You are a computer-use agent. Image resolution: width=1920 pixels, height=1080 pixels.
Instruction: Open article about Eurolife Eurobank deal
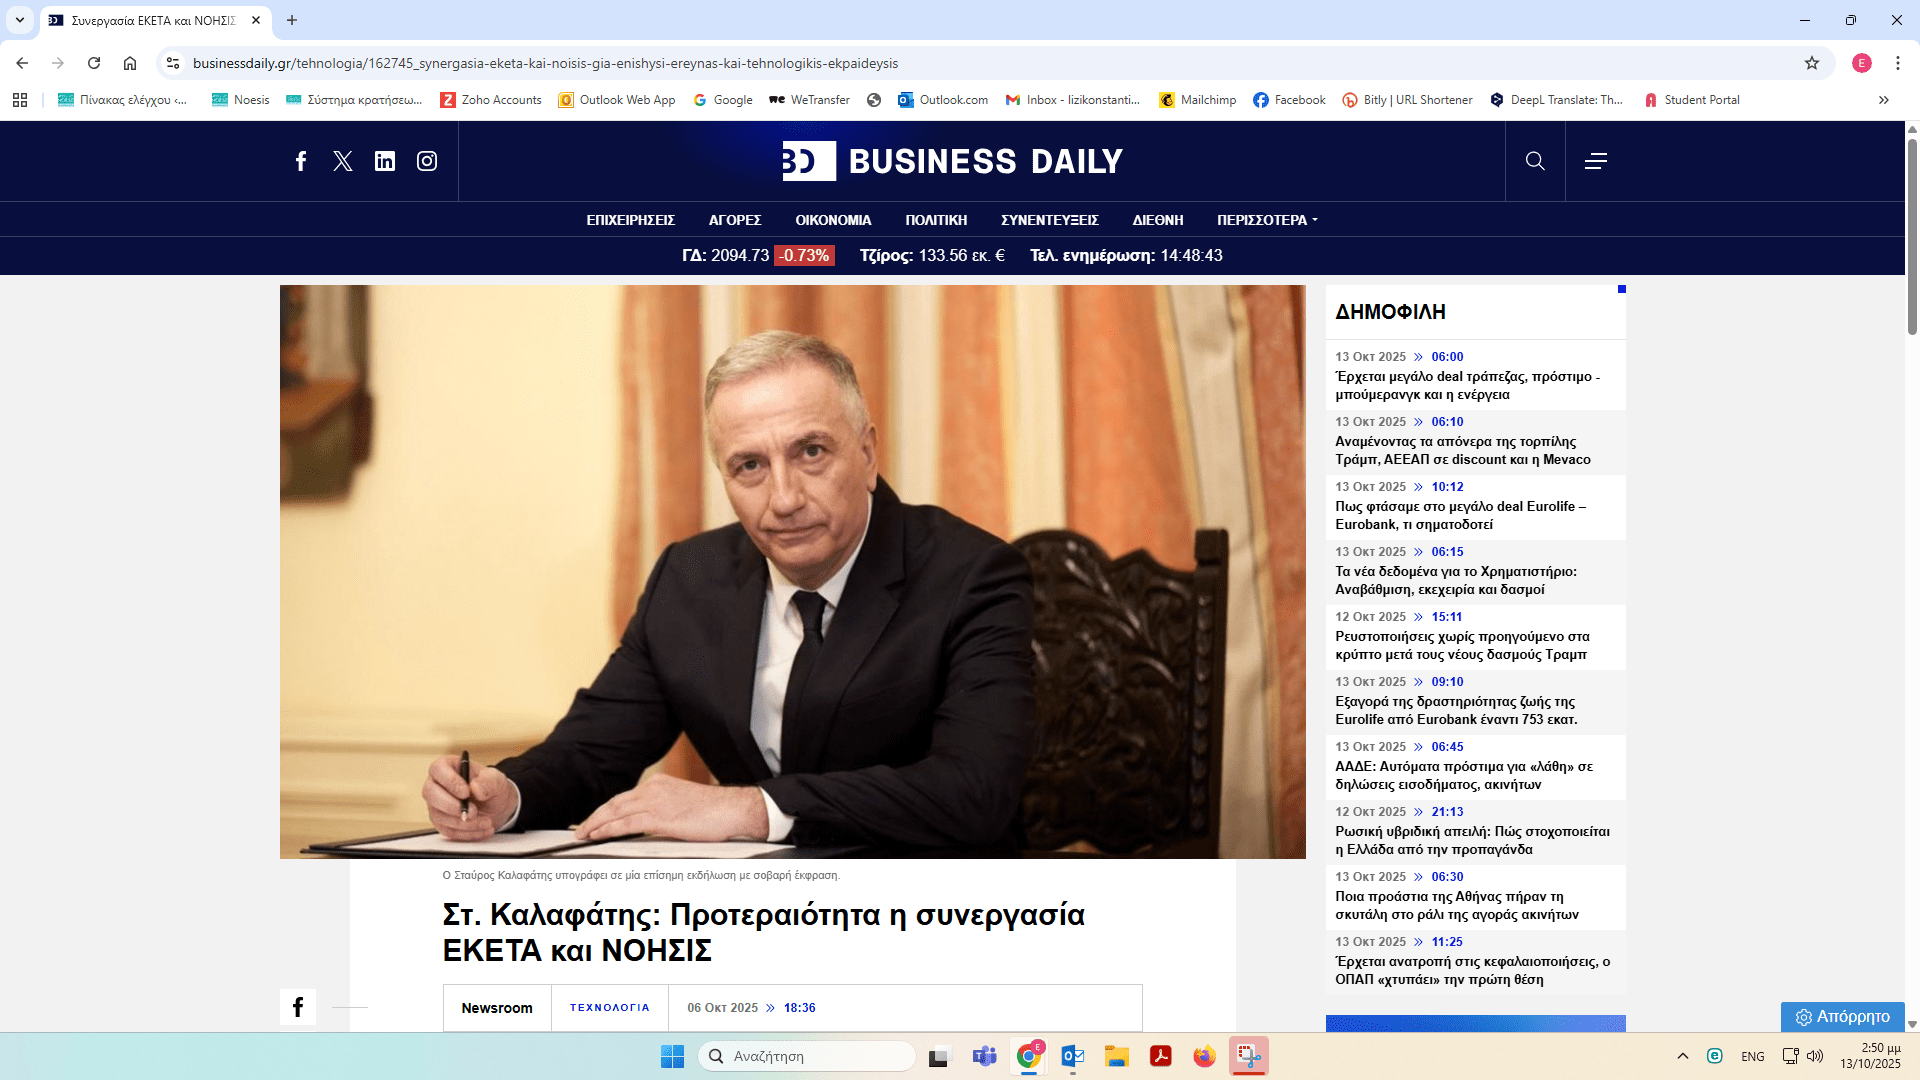click(1460, 515)
